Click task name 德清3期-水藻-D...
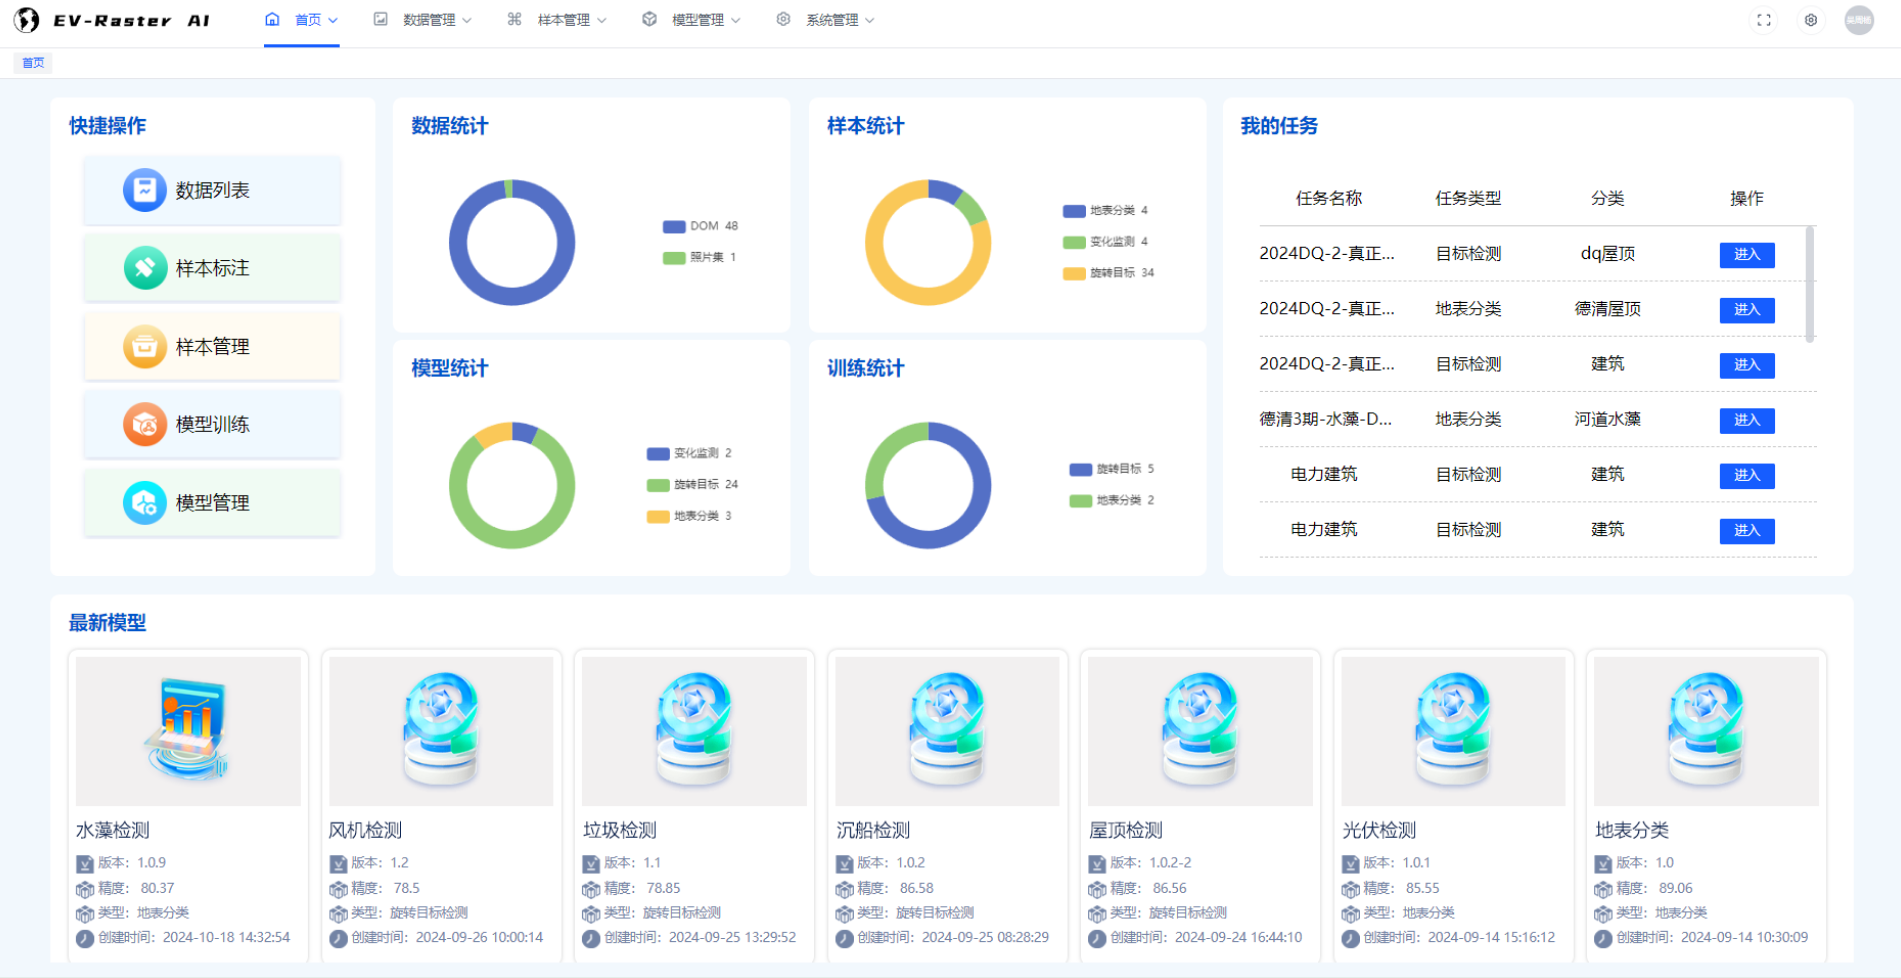 tap(1325, 419)
